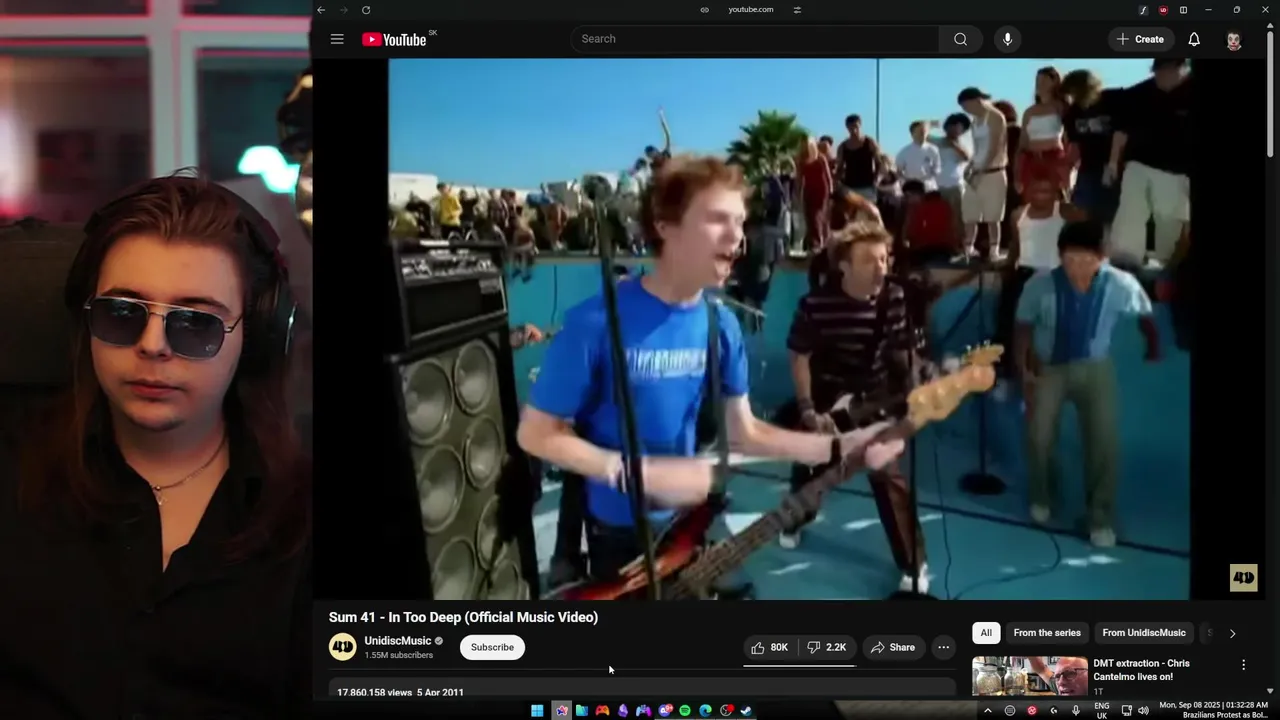The height and width of the screenshot is (720, 1280).
Task: Share the In Too Deep video
Action: [x=893, y=647]
